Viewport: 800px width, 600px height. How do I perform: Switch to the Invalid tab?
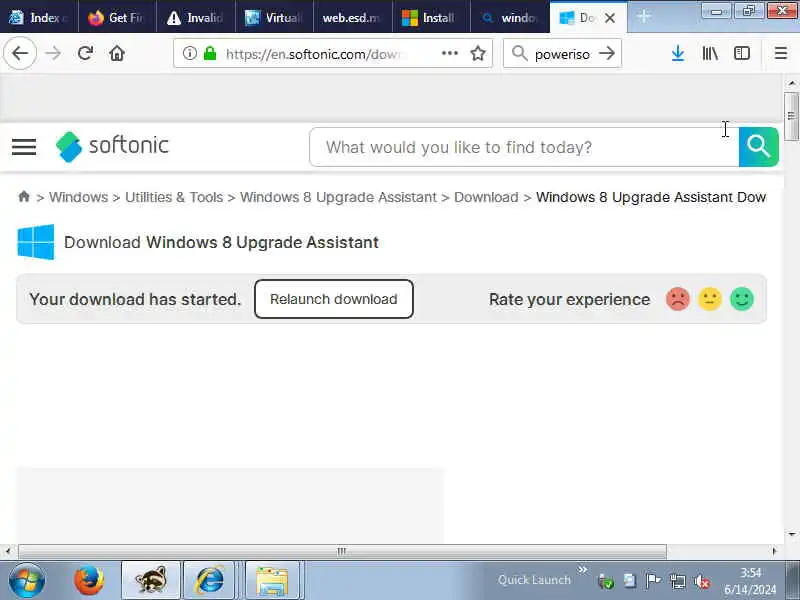click(x=195, y=17)
